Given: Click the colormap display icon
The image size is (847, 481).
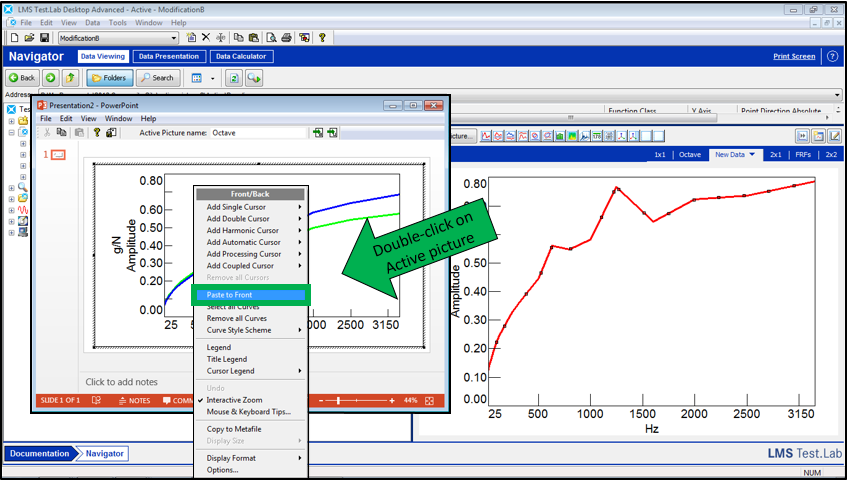Looking at the screenshot, I should click(x=573, y=136).
